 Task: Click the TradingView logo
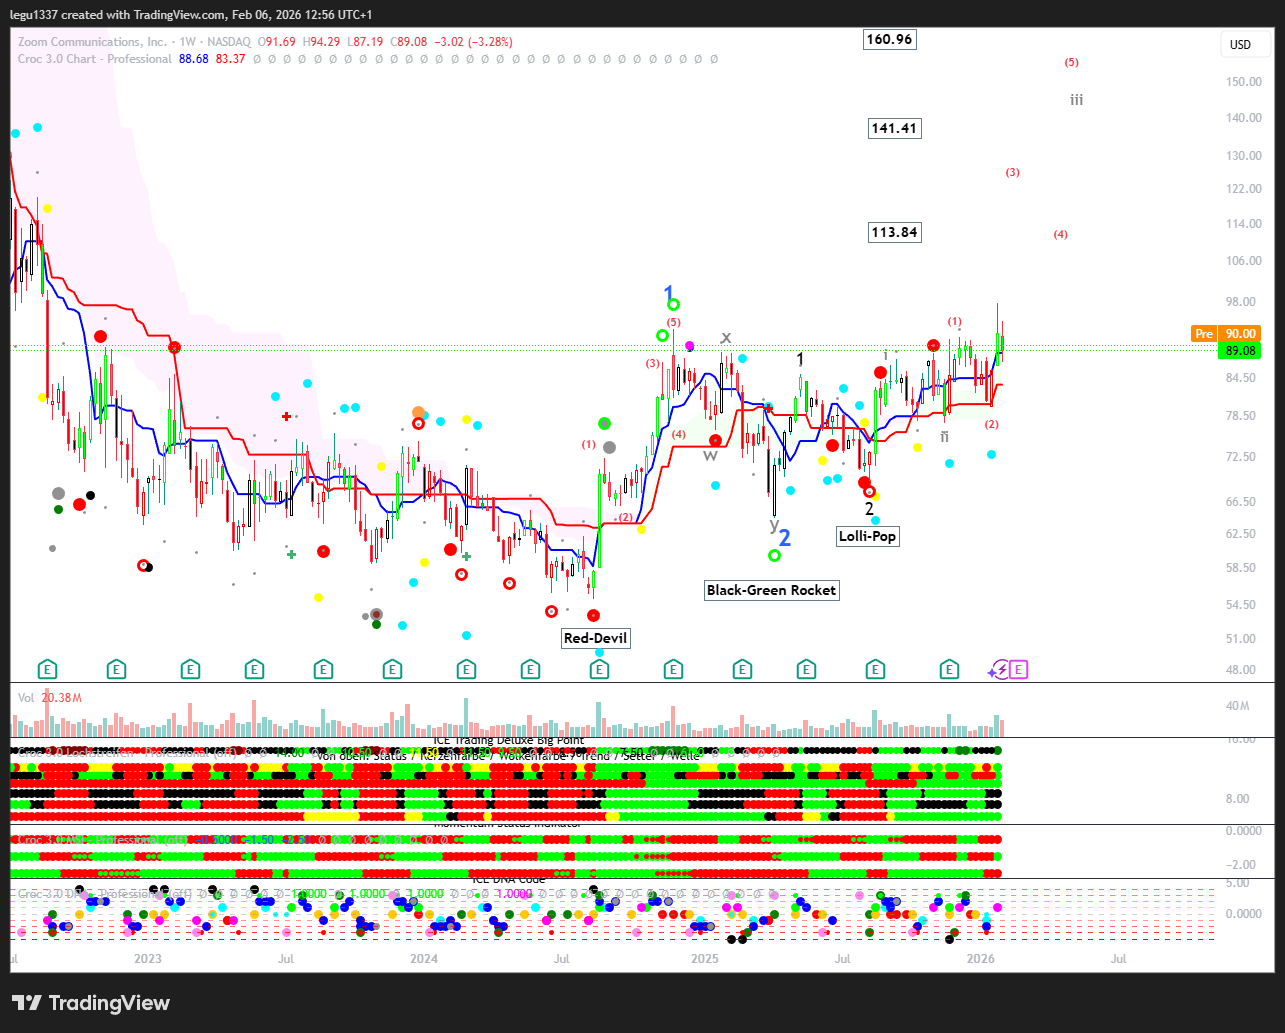(91, 1003)
